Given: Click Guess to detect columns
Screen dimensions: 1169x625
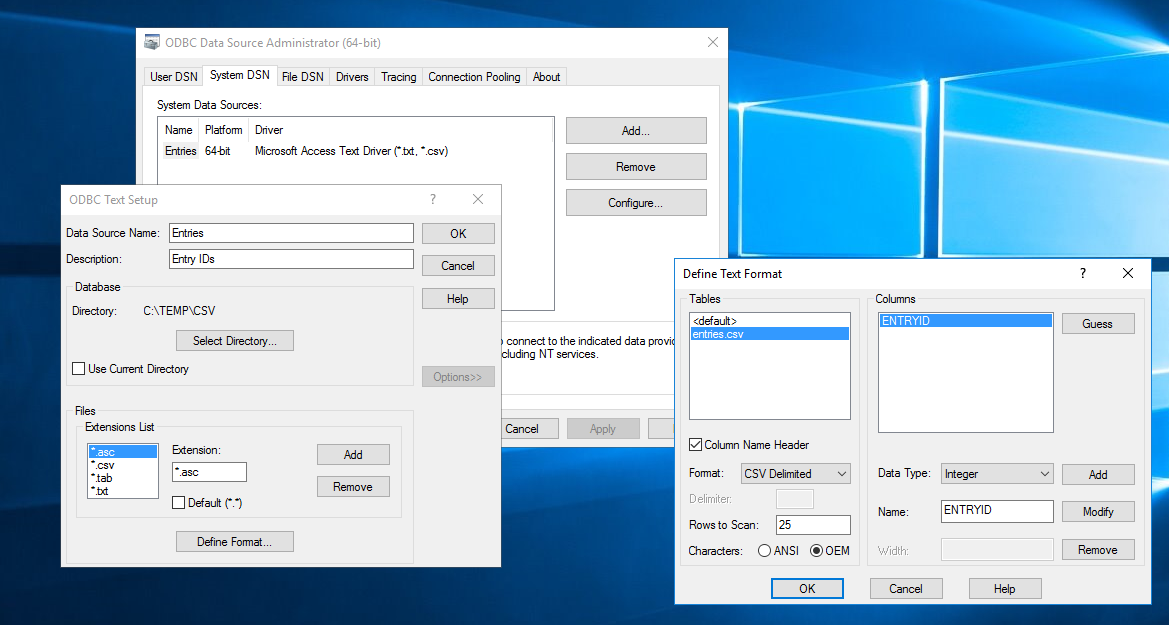Looking at the screenshot, I should pyautogui.click(x=1097, y=324).
